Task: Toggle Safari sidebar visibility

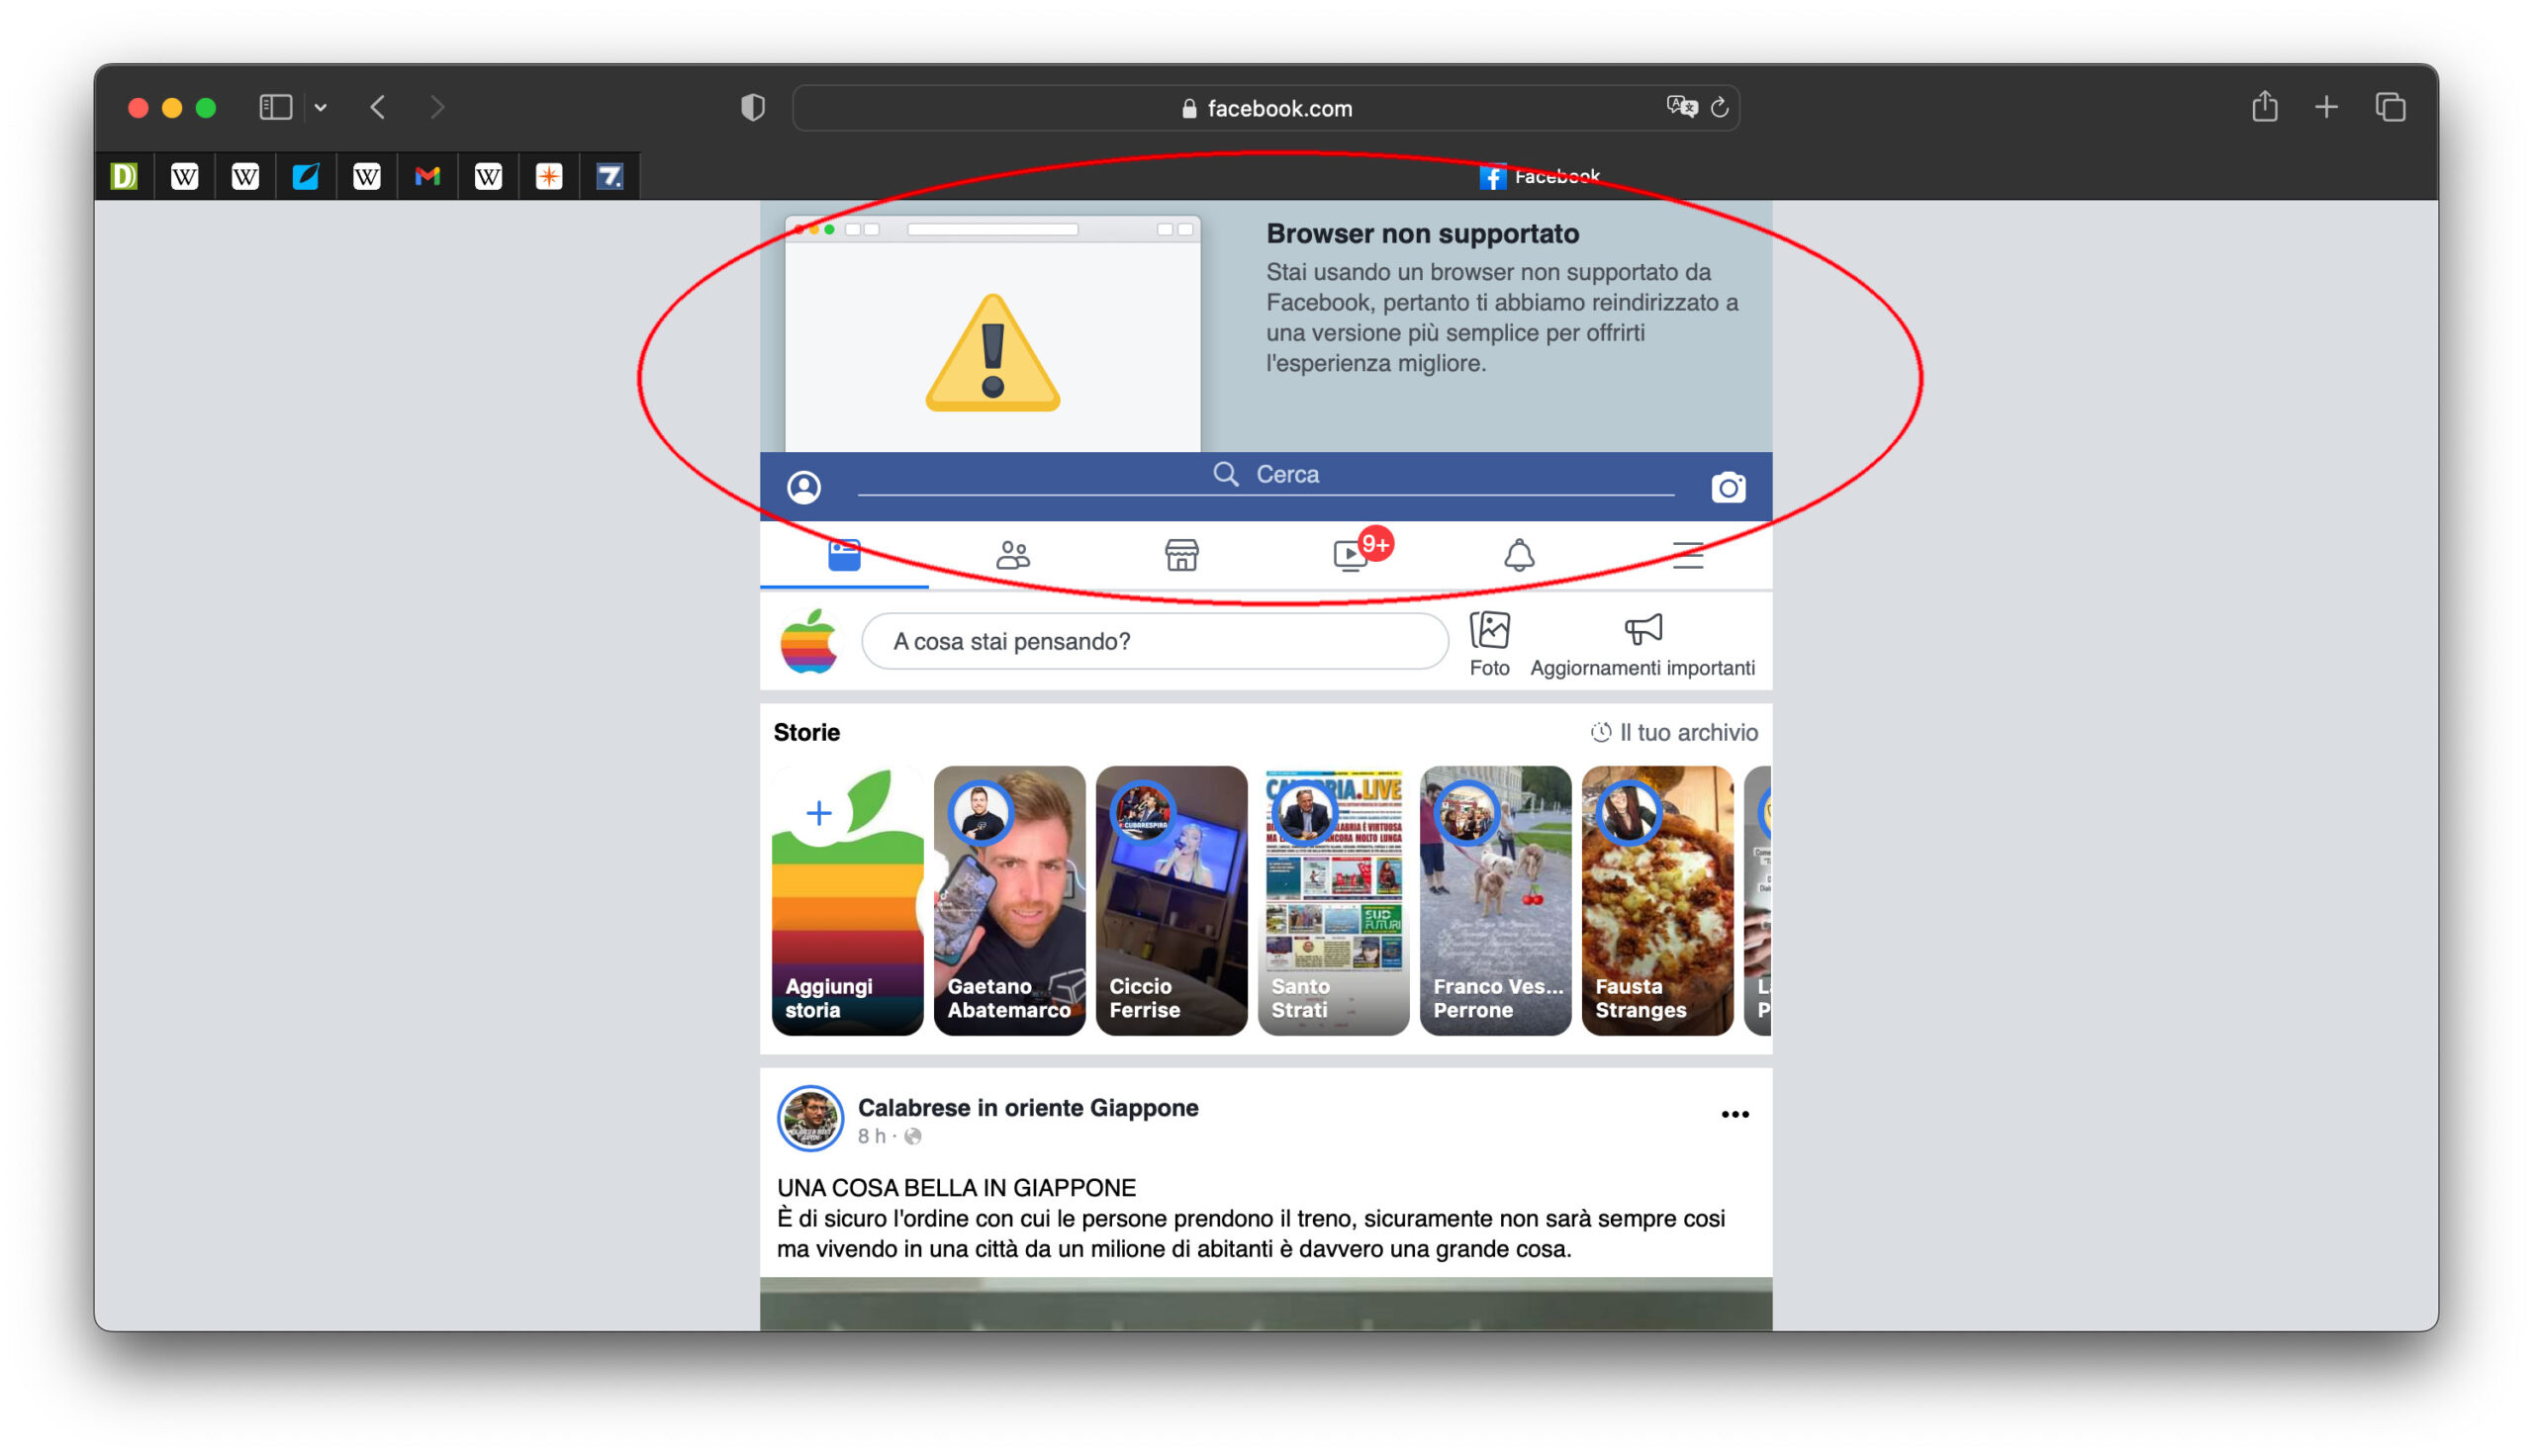Action: (275, 107)
